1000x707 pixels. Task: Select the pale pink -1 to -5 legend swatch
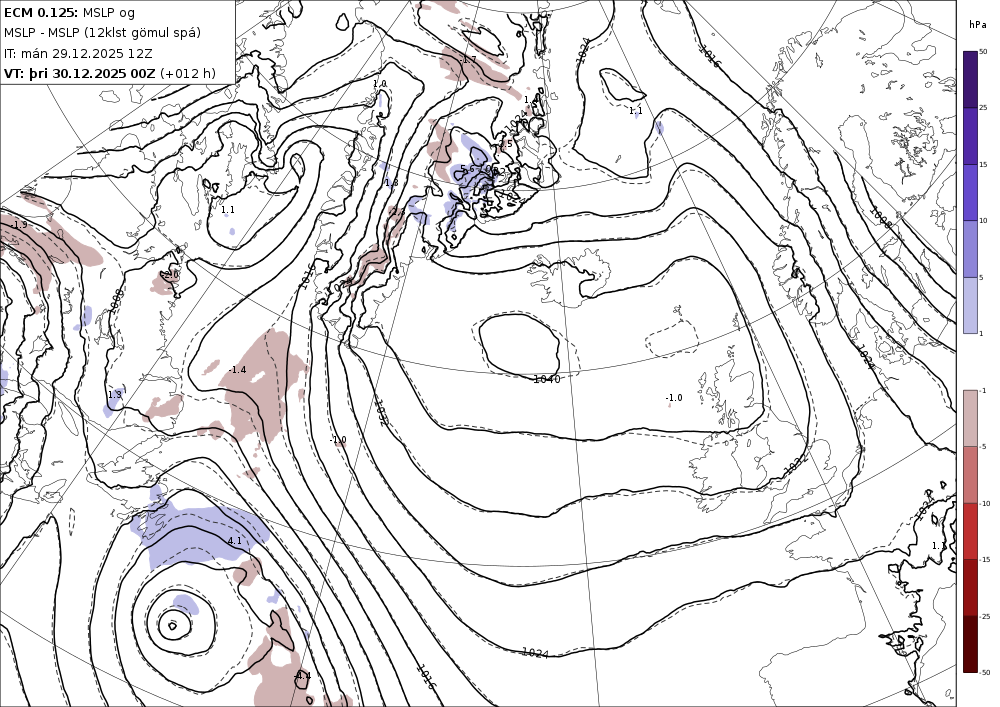pos(970,418)
